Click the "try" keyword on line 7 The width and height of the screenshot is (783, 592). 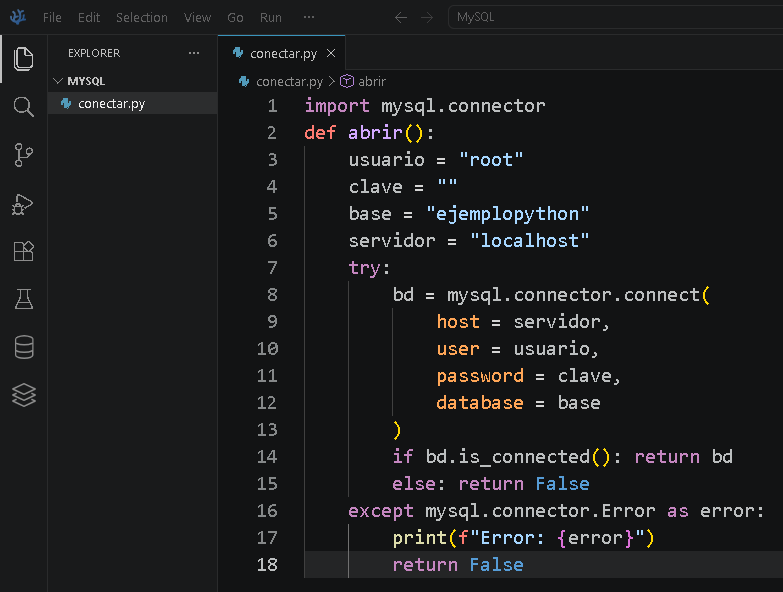[x=365, y=269]
